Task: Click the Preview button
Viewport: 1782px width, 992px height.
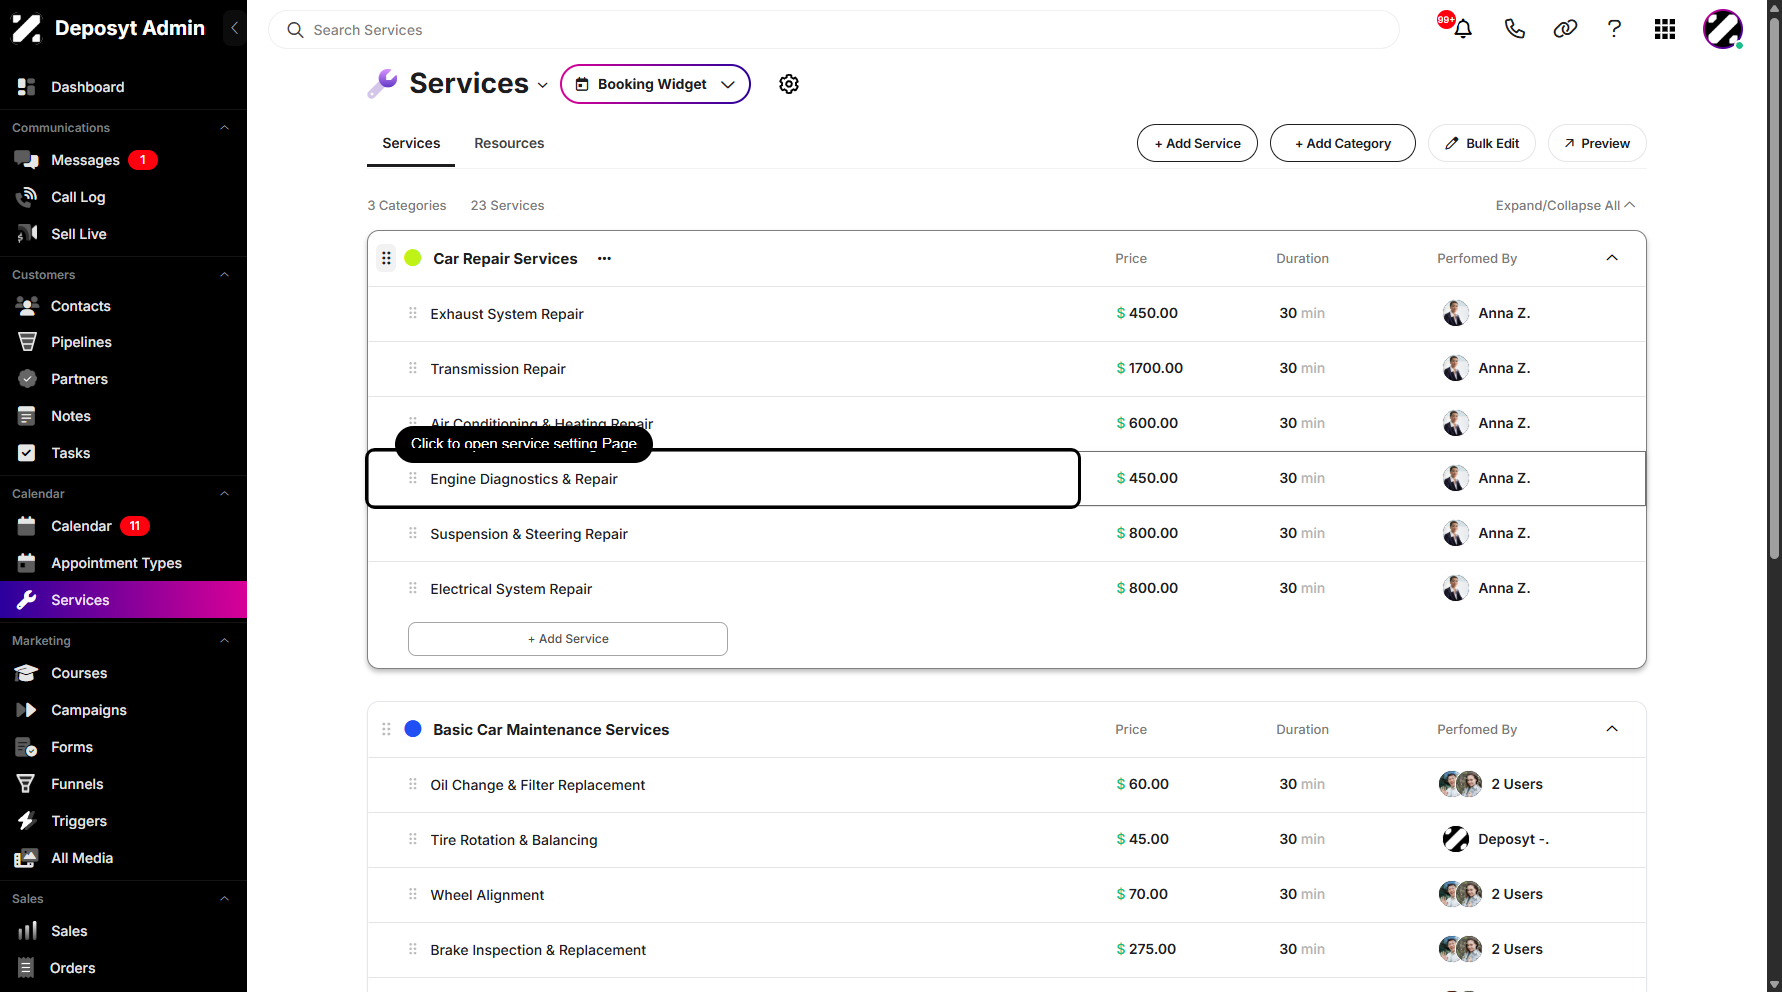Action: click(x=1597, y=143)
